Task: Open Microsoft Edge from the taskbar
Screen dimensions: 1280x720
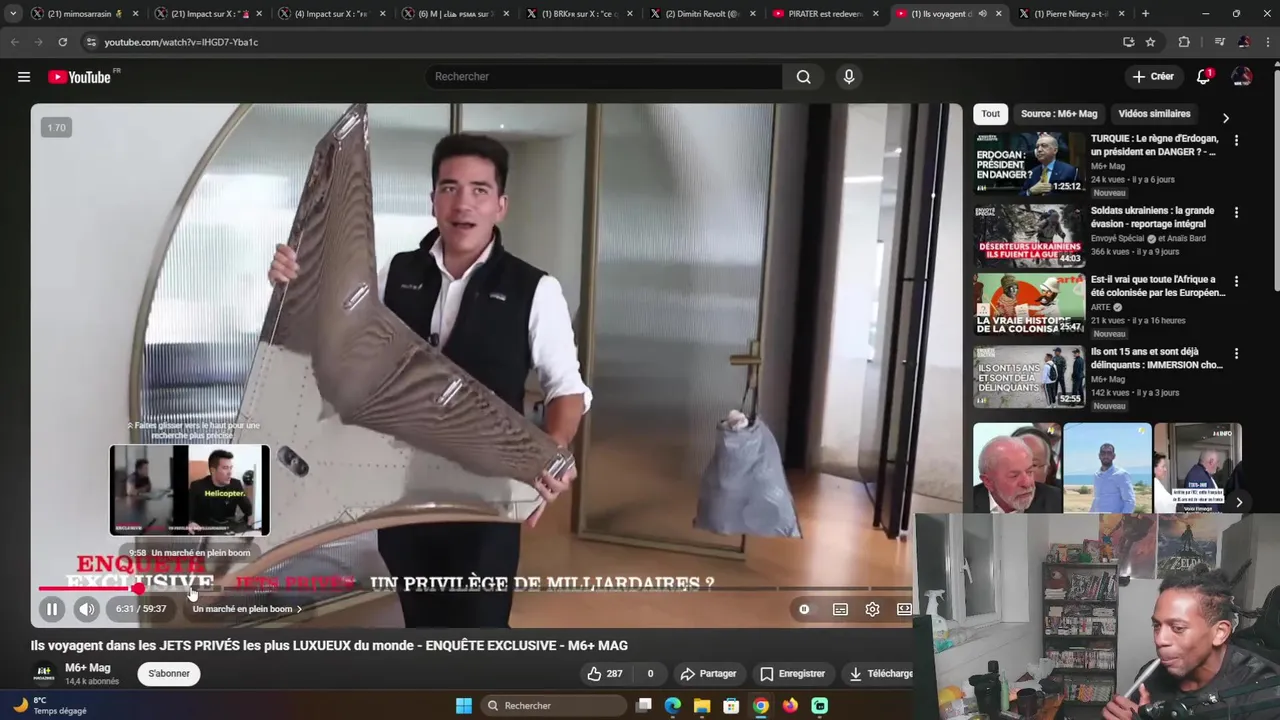Action: click(673, 706)
